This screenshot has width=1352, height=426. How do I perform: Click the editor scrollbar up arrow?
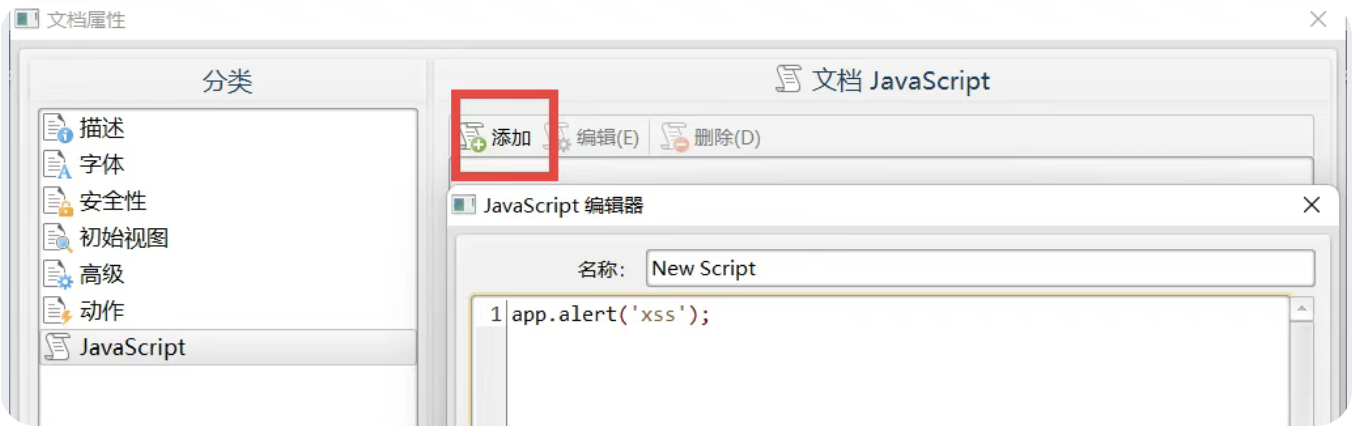[x=1301, y=310]
